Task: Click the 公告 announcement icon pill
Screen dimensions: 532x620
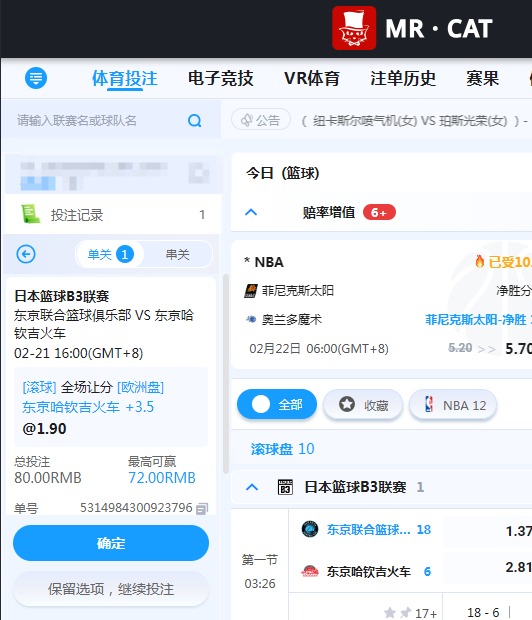Action: [261, 120]
